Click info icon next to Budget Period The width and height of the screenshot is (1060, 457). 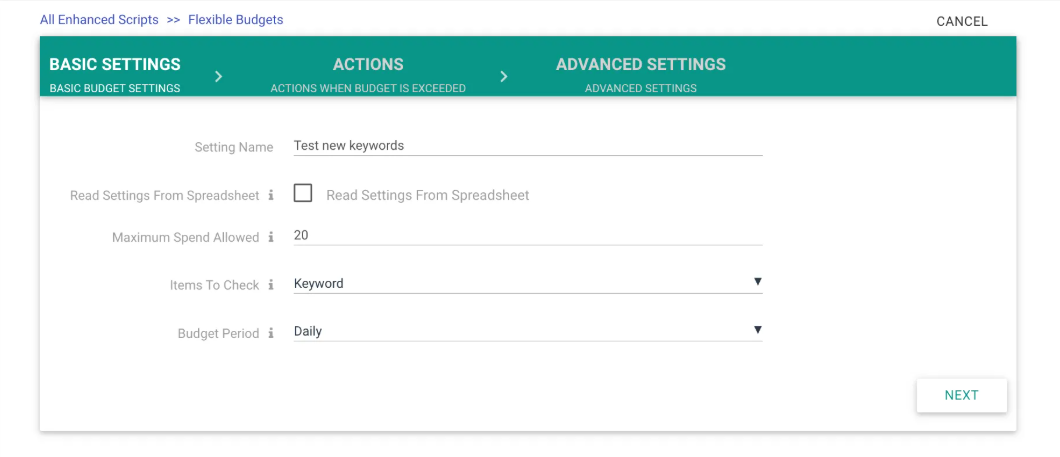click(x=271, y=334)
